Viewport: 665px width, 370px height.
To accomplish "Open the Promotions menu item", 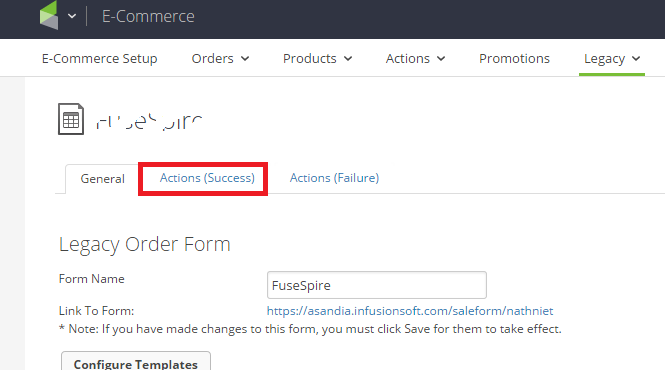I will 514,58.
